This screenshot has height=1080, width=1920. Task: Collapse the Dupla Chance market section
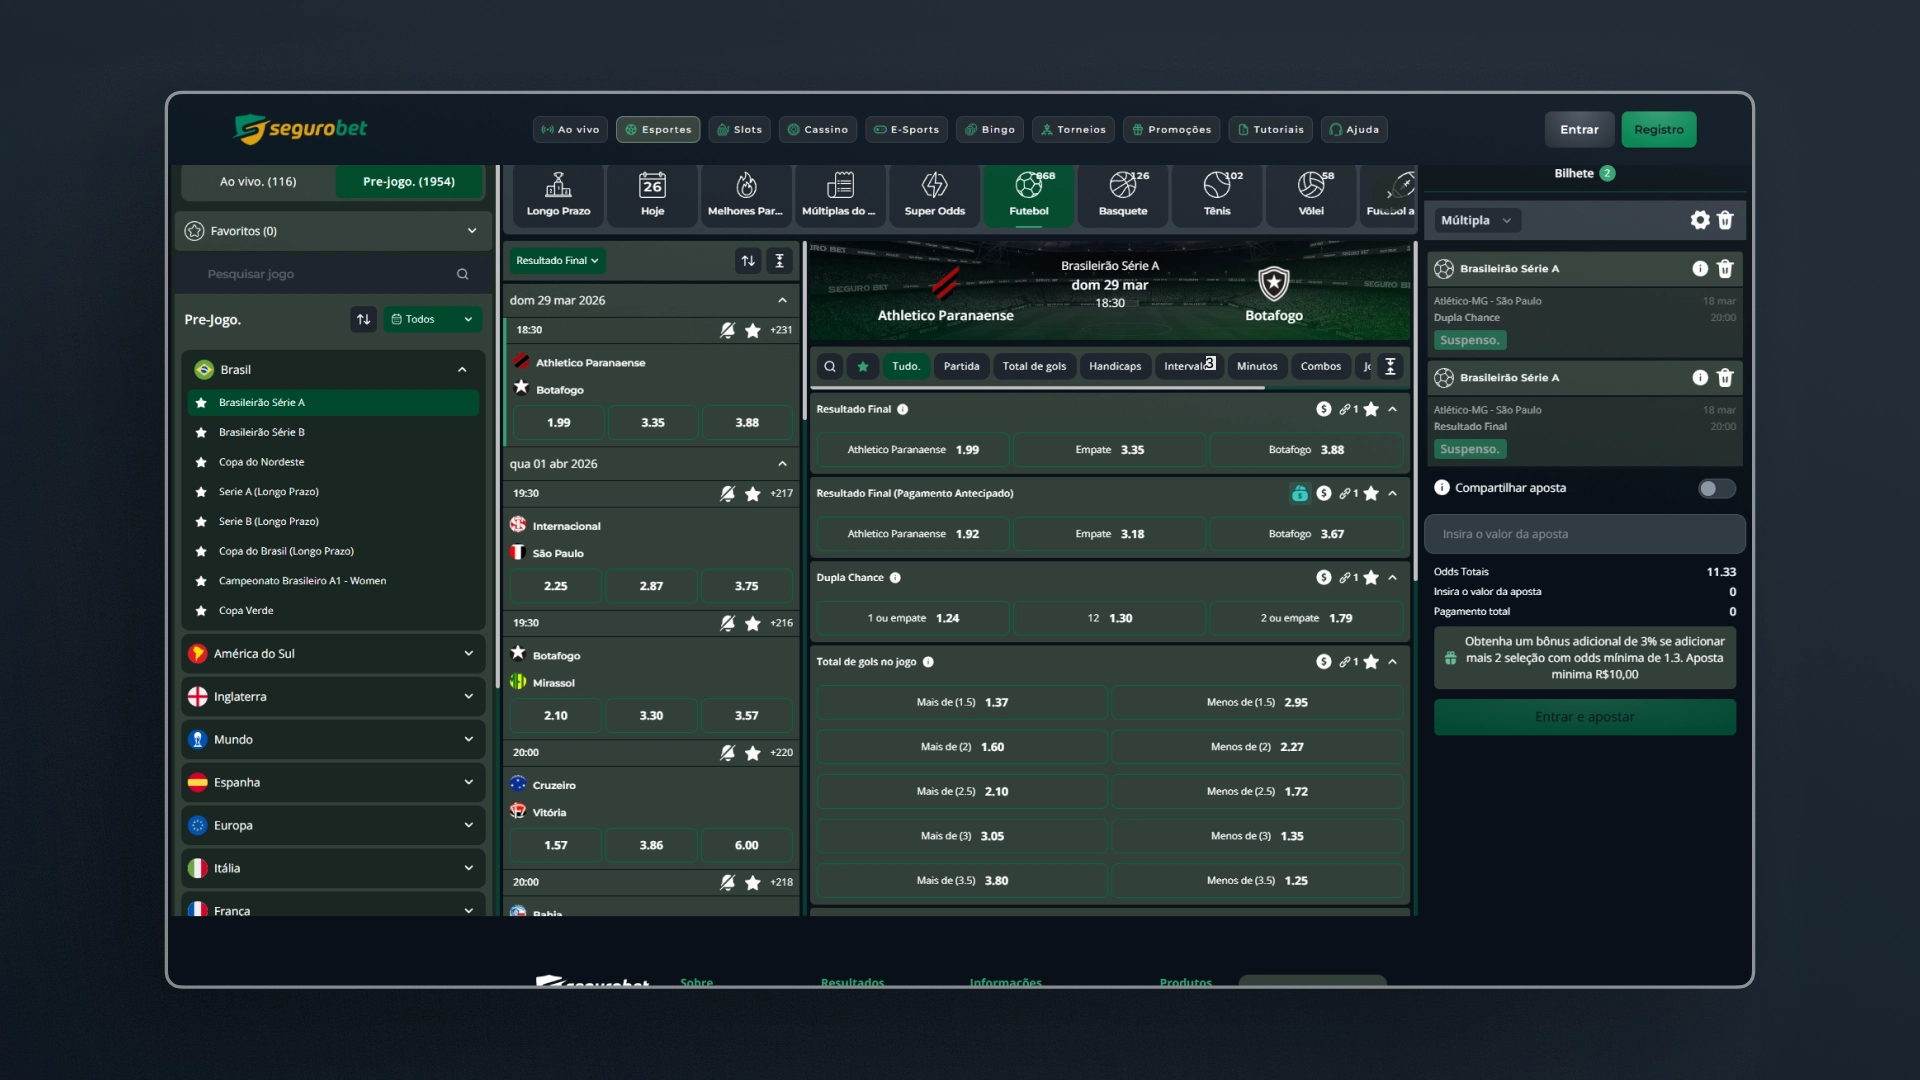click(x=1392, y=577)
